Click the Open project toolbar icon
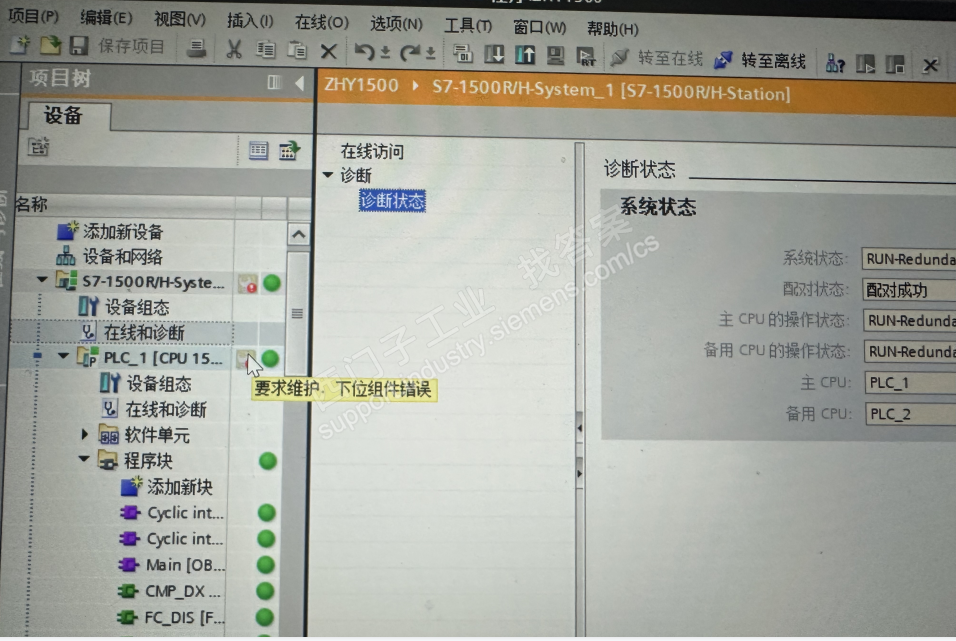 click(x=50, y=45)
